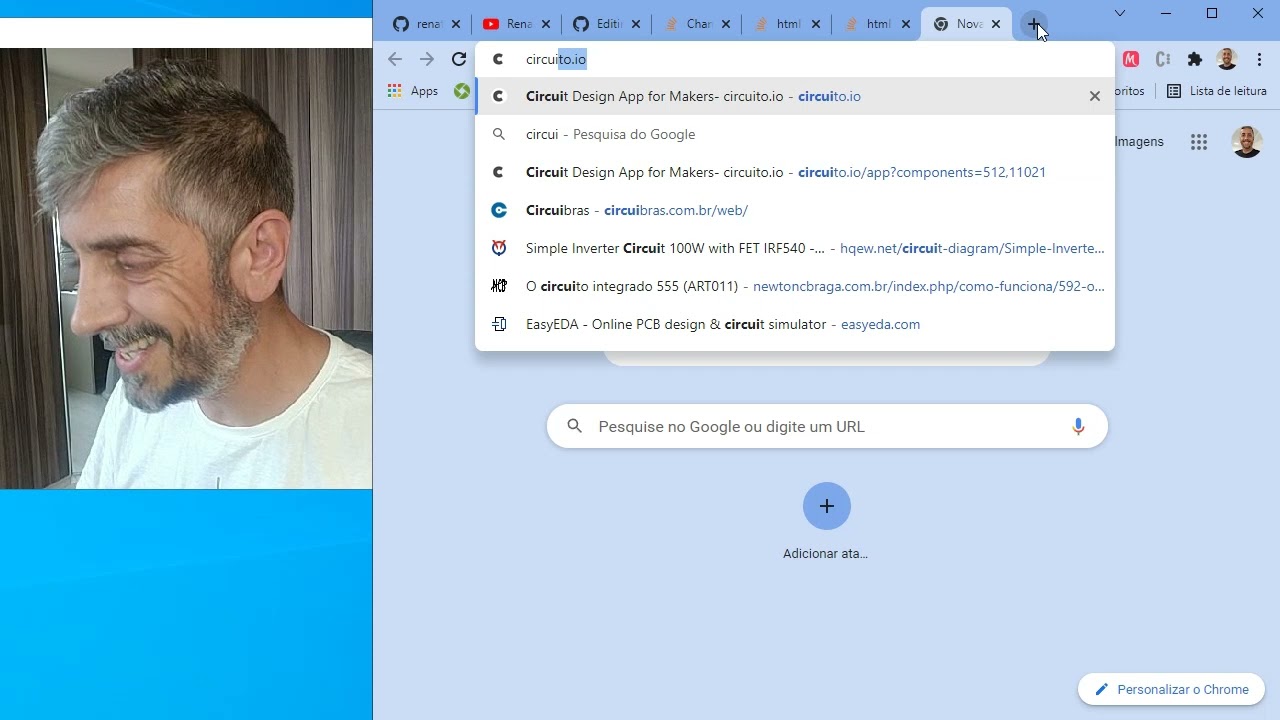Open the Google apps grid
The width and height of the screenshot is (1280, 720).
click(x=1199, y=142)
